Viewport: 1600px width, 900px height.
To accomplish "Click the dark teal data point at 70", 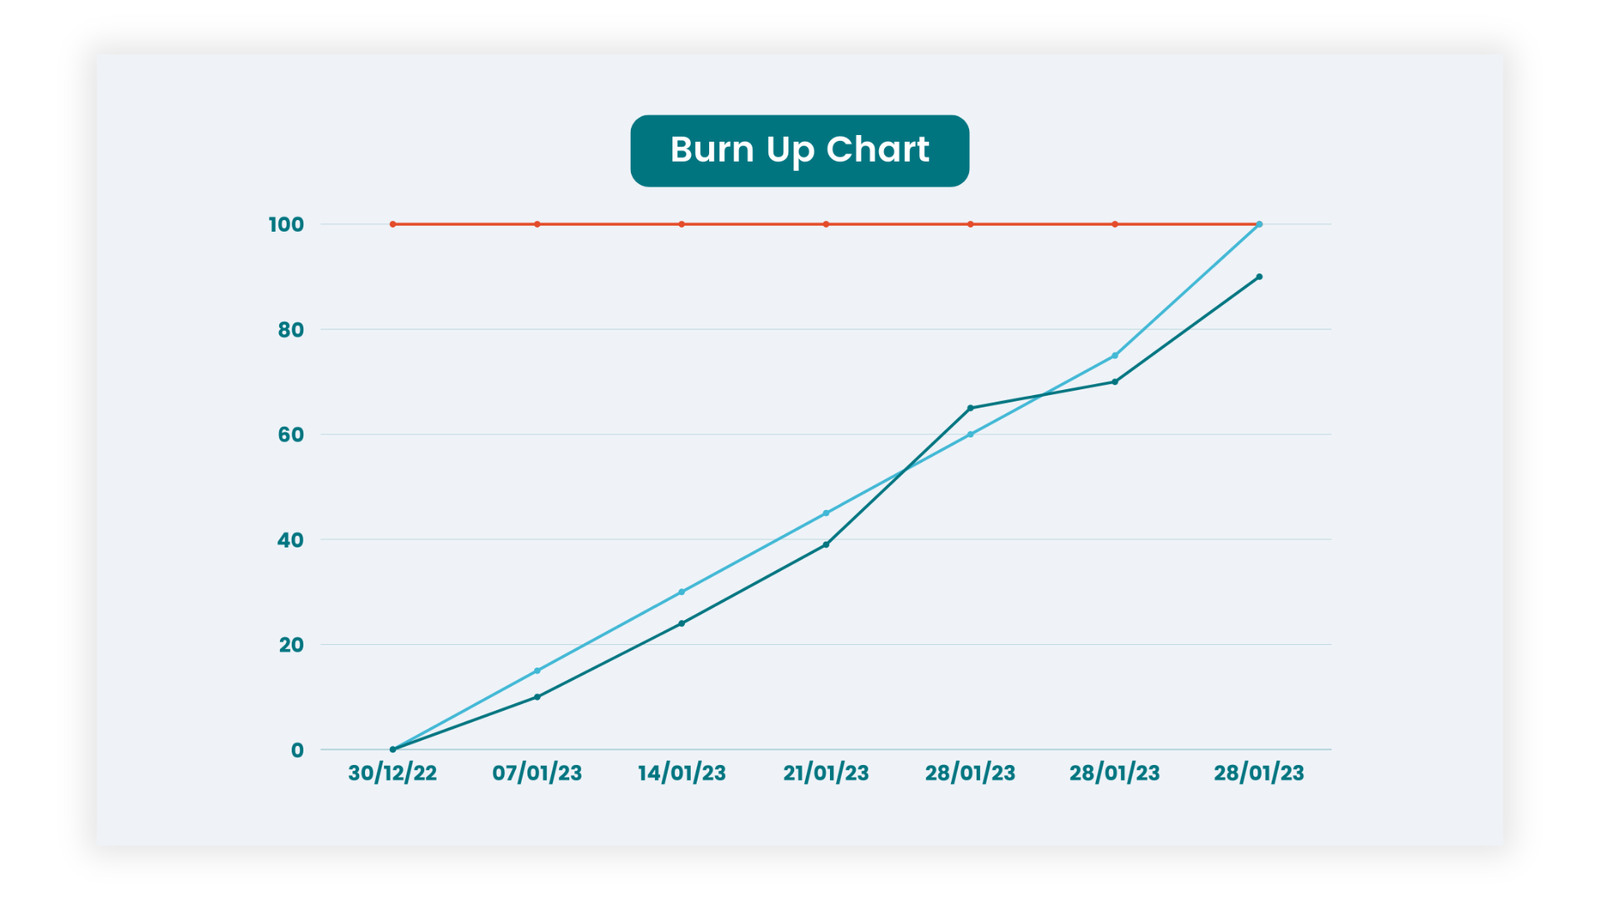I will tap(1115, 382).
